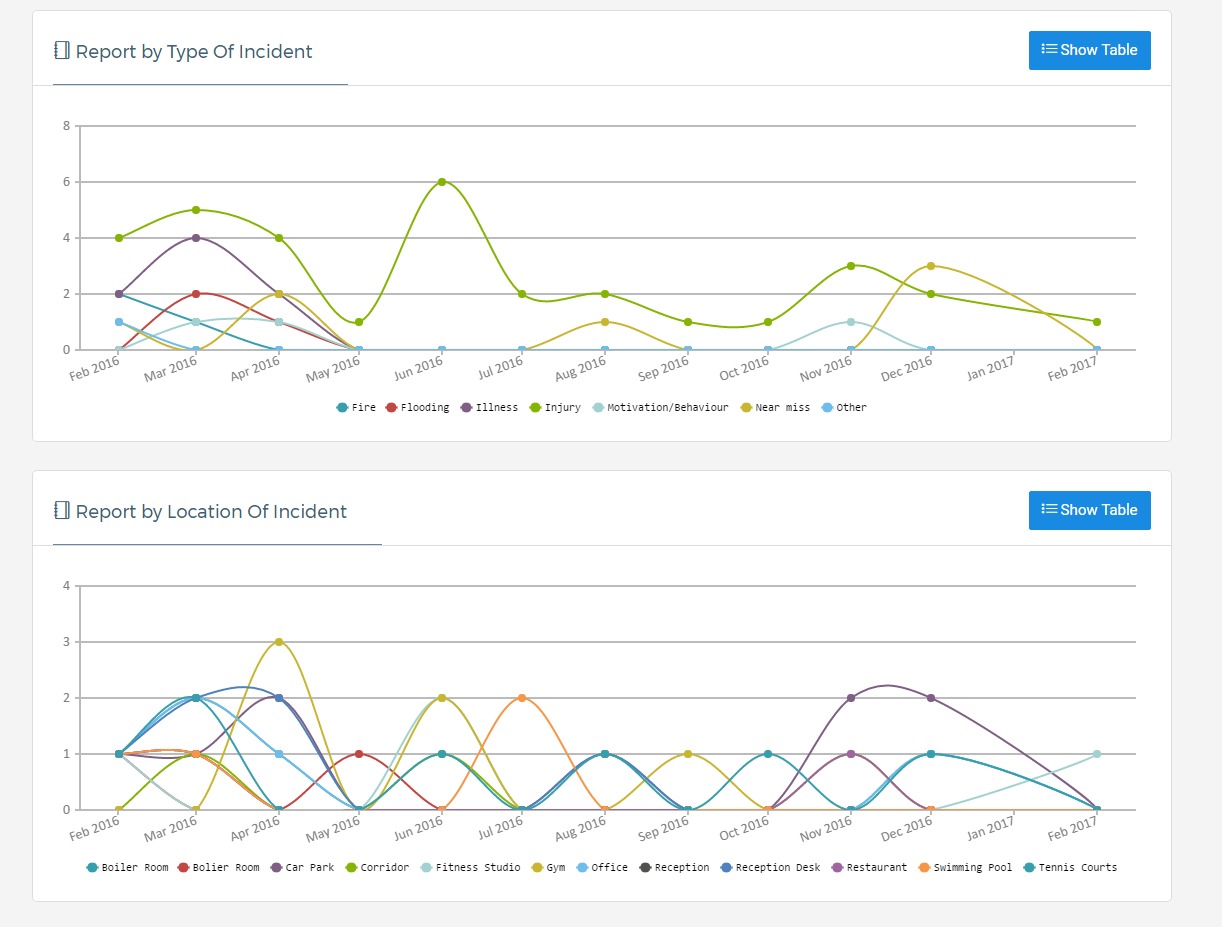
Task: Click the Restaurant legend item
Action: 868,868
